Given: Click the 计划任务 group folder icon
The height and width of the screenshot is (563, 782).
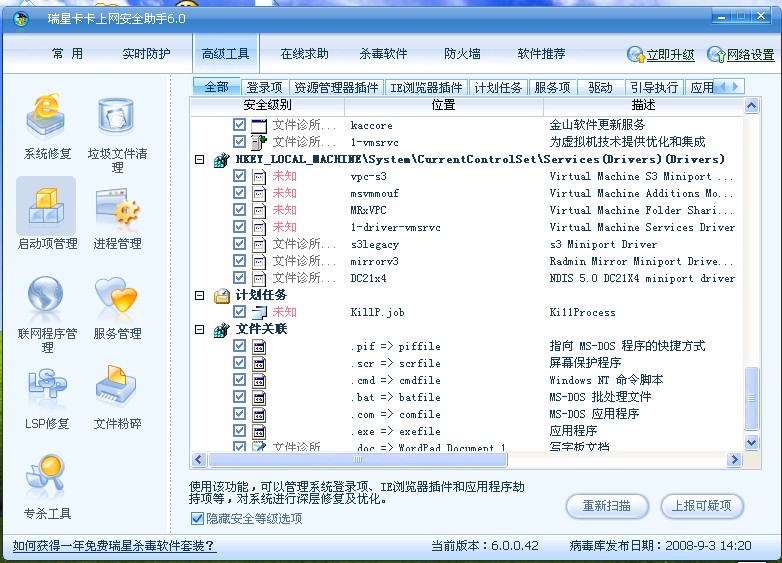Looking at the screenshot, I should click(x=221, y=296).
